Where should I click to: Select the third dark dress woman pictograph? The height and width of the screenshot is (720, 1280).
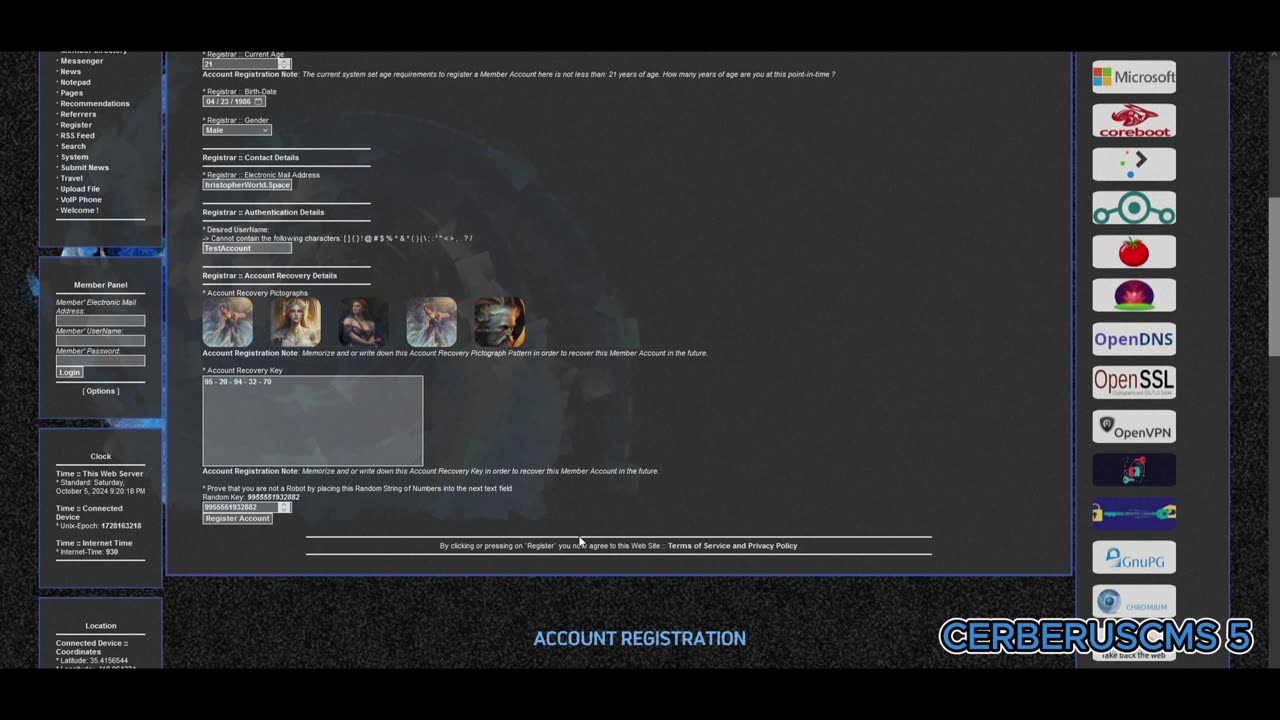[364, 322]
